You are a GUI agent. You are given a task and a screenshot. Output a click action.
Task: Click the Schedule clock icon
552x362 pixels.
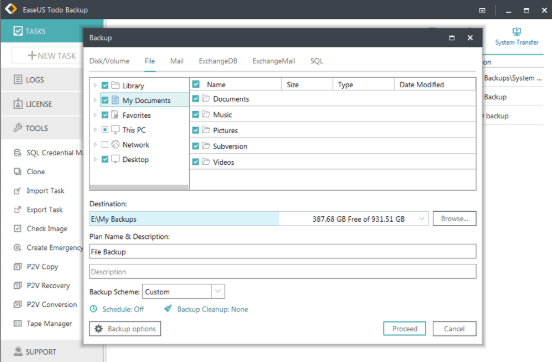point(93,309)
